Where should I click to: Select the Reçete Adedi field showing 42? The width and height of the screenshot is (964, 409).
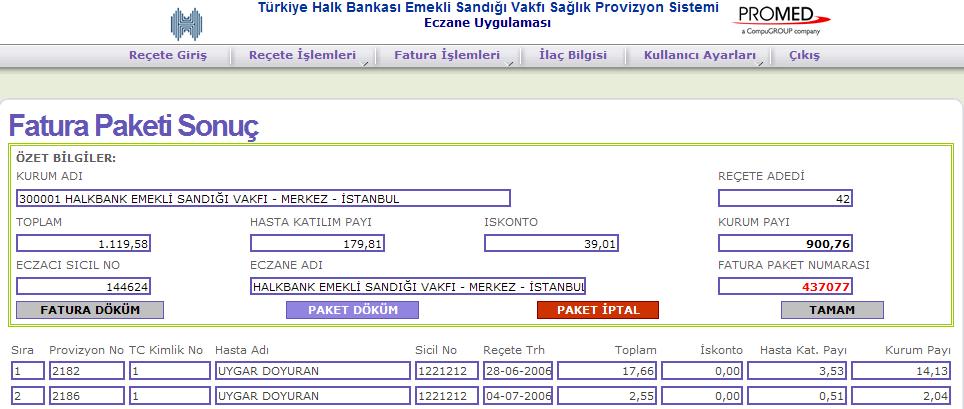click(785, 198)
